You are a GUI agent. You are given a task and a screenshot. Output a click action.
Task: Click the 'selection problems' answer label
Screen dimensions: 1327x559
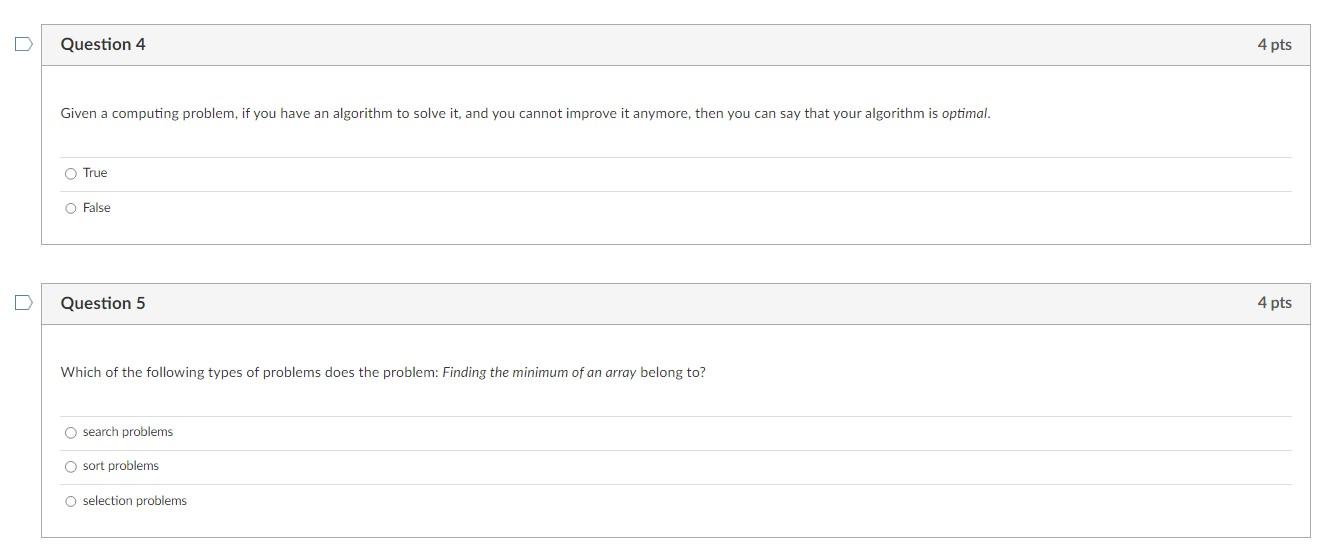135,501
